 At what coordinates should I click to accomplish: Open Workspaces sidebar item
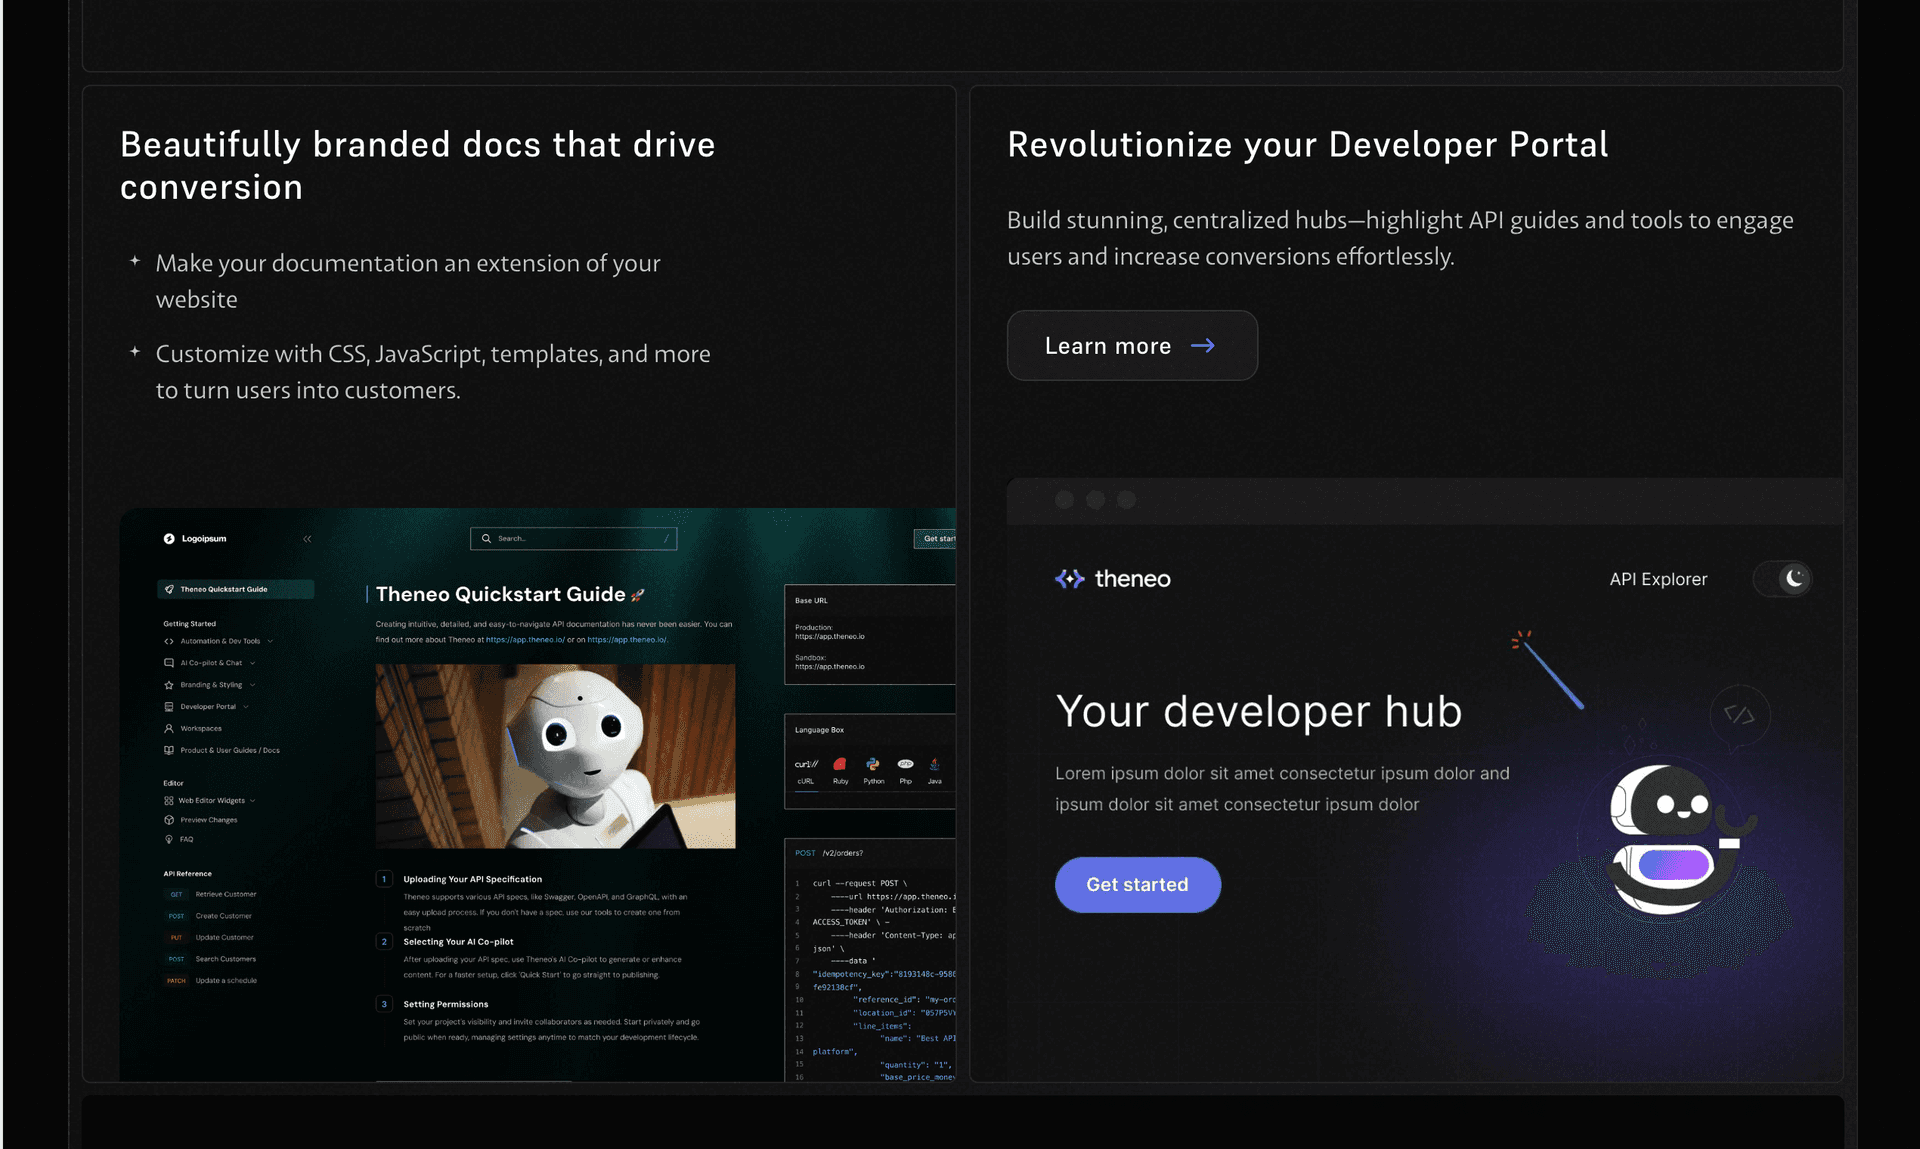(201, 728)
